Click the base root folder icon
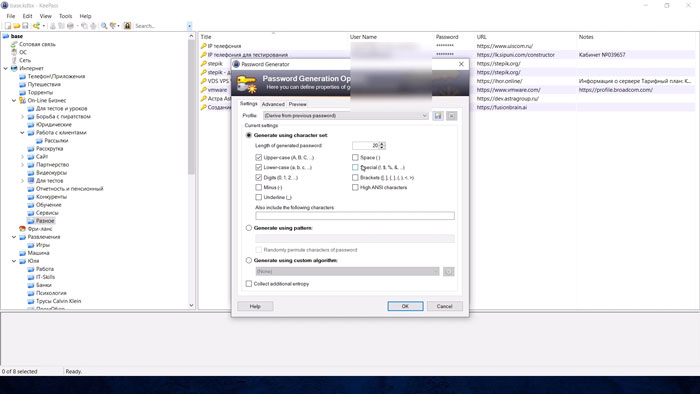Viewport: 700px width, 394px height. [6, 36]
